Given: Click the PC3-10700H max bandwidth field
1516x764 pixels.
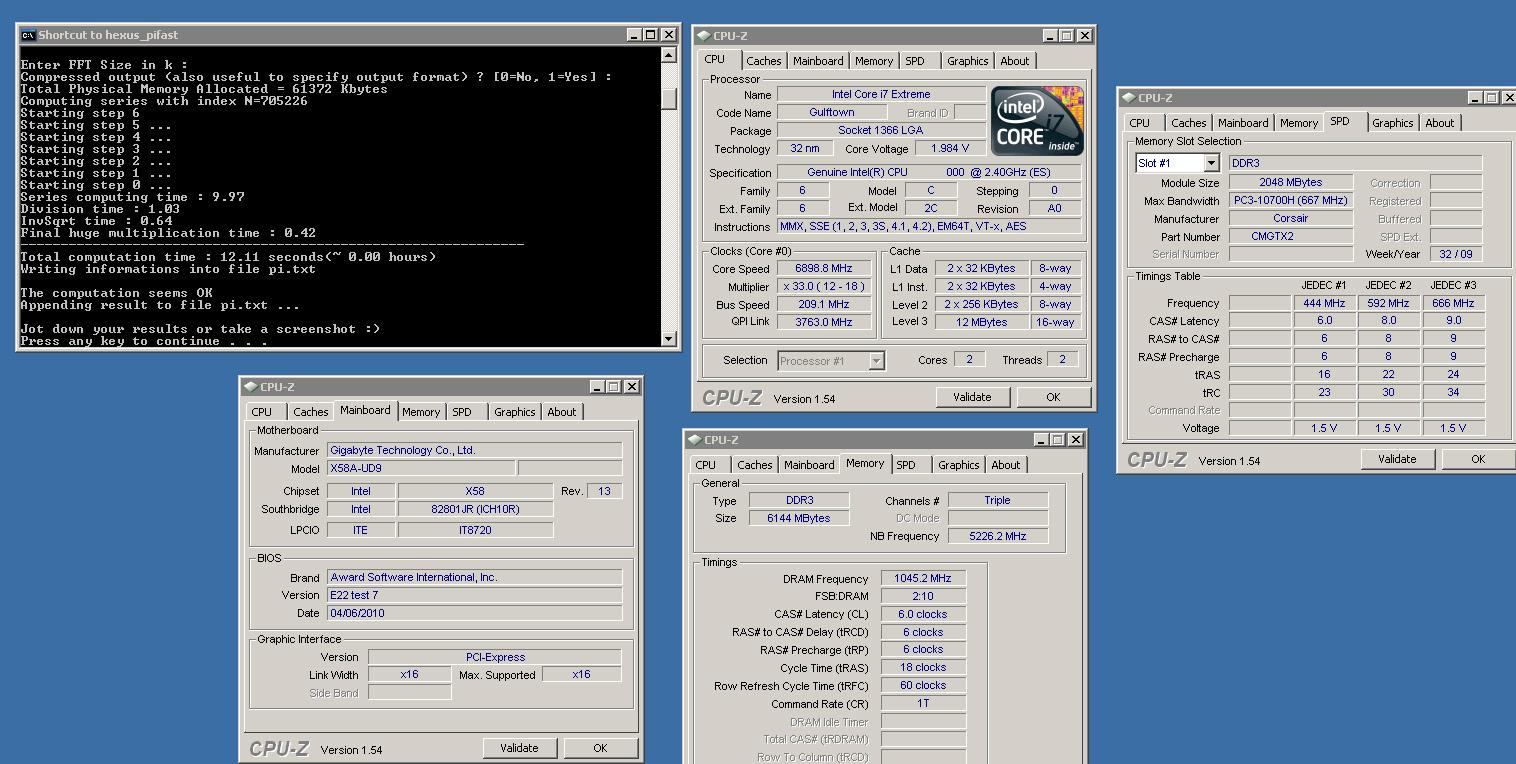Looking at the screenshot, I should (1291, 200).
